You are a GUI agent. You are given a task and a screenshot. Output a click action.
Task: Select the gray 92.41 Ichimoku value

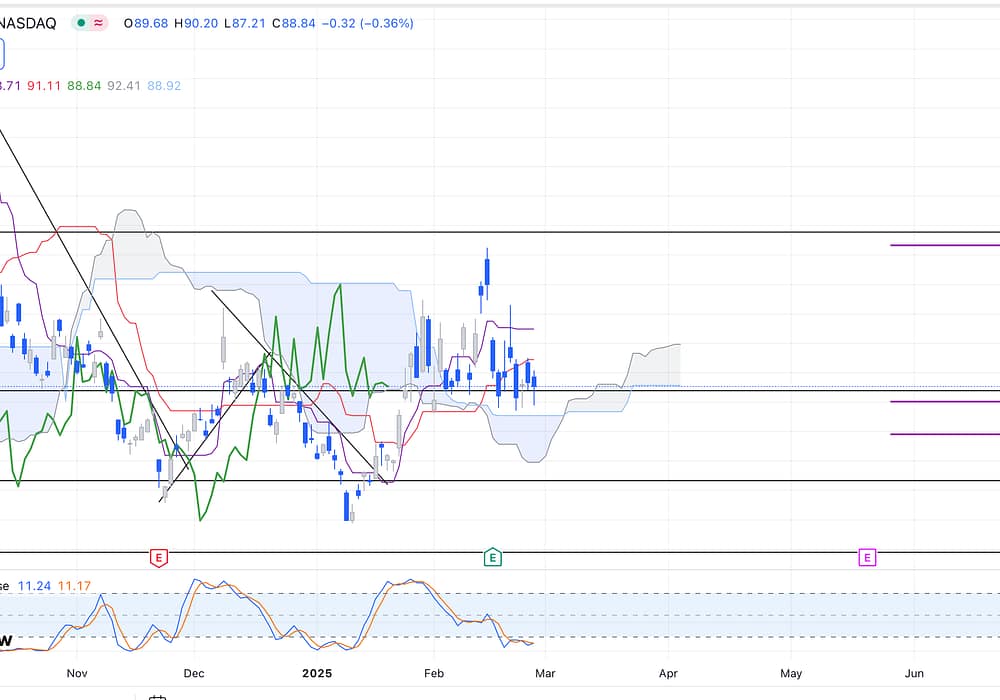pyautogui.click(x=123, y=86)
